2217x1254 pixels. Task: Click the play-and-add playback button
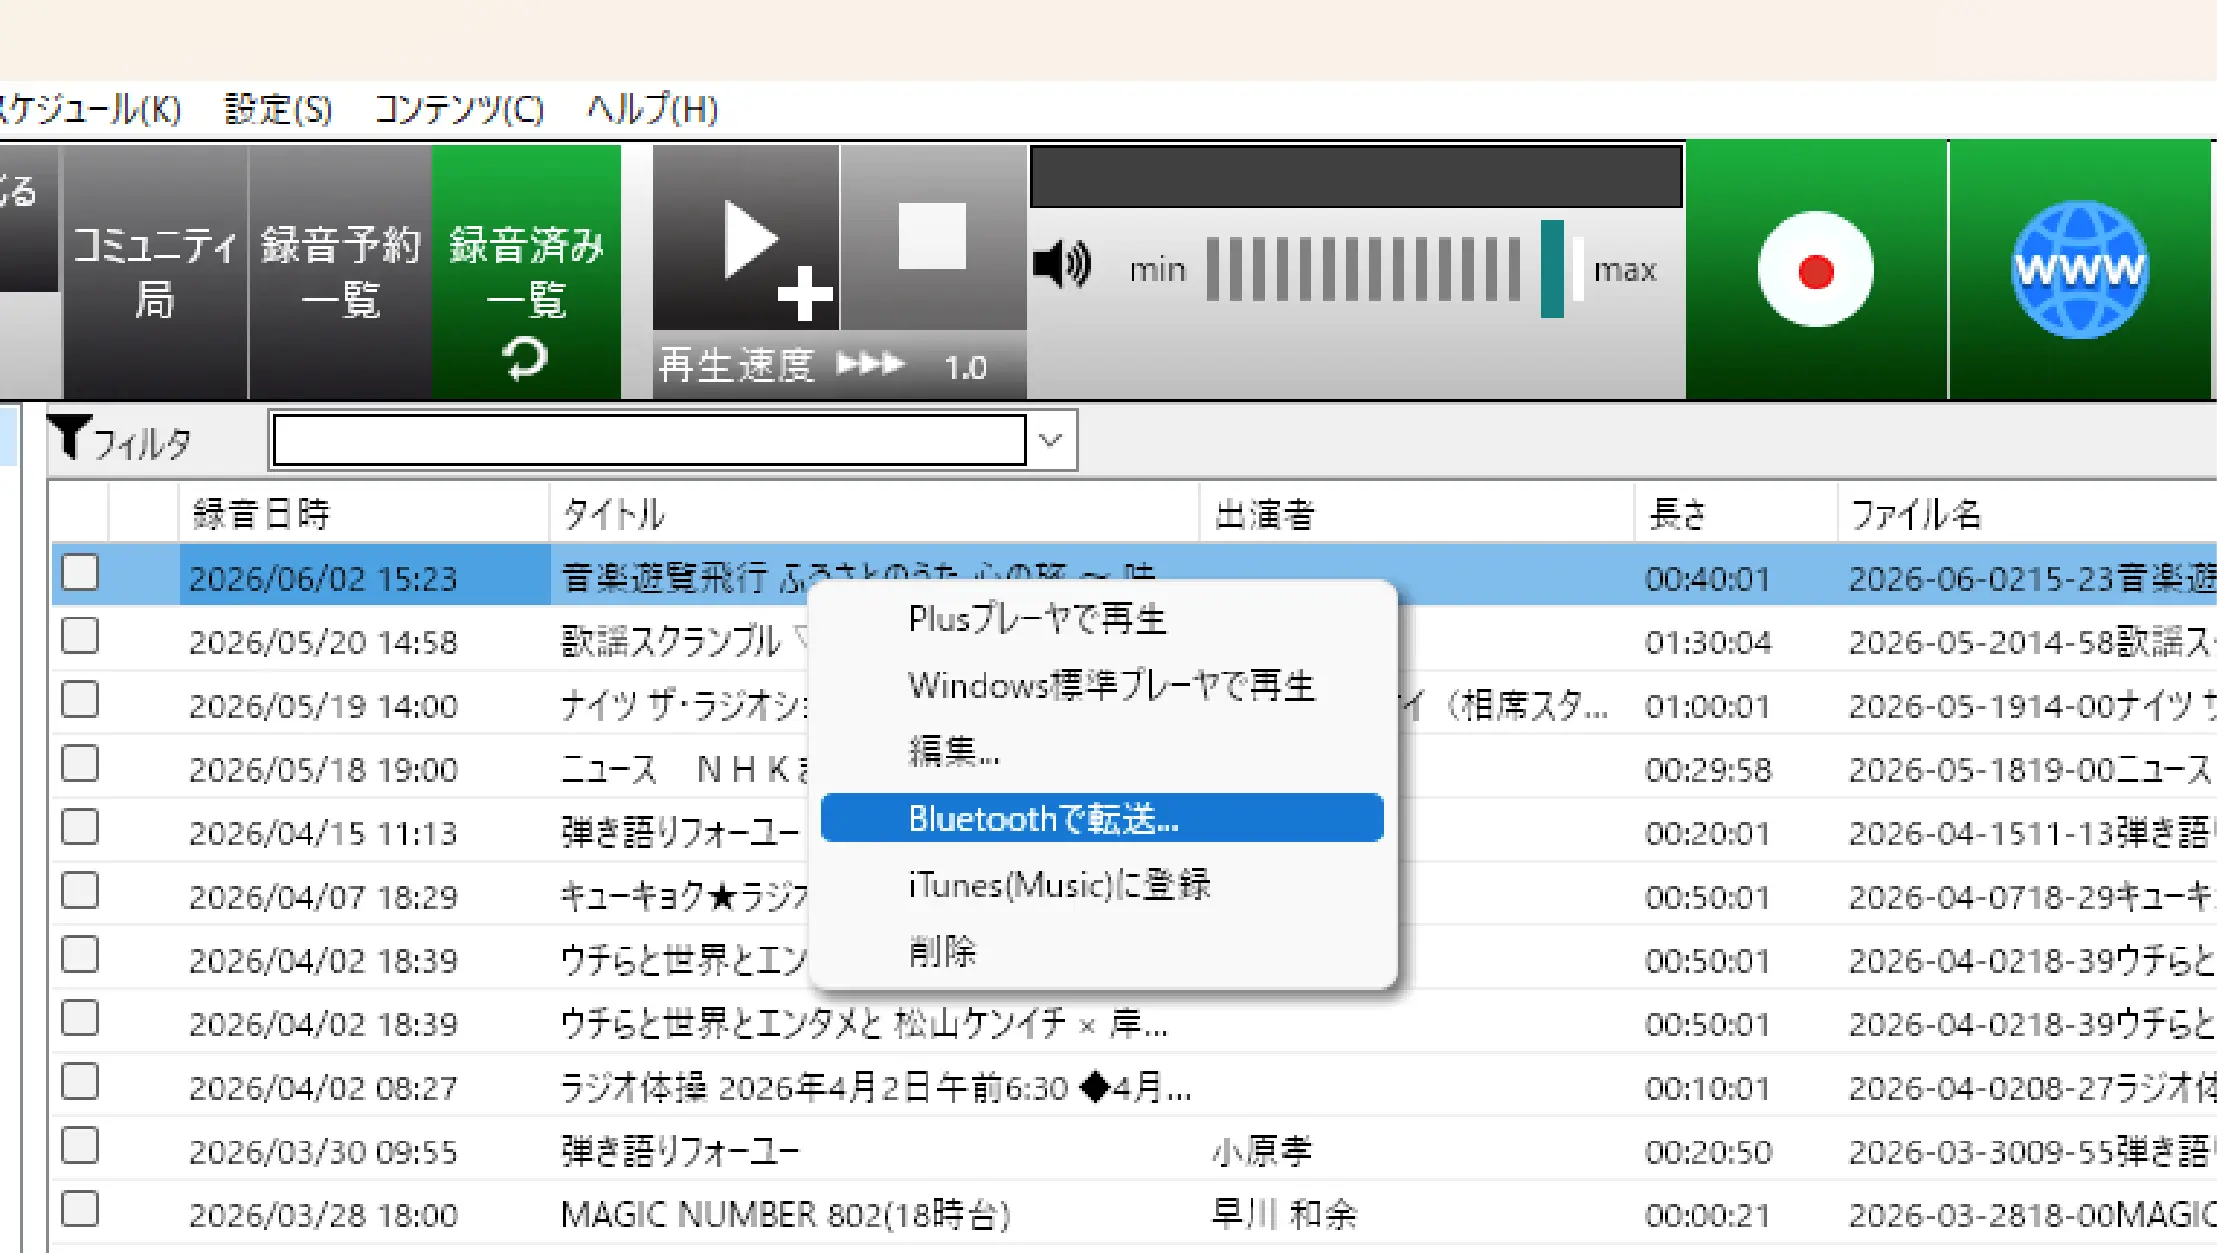(x=746, y=238)
